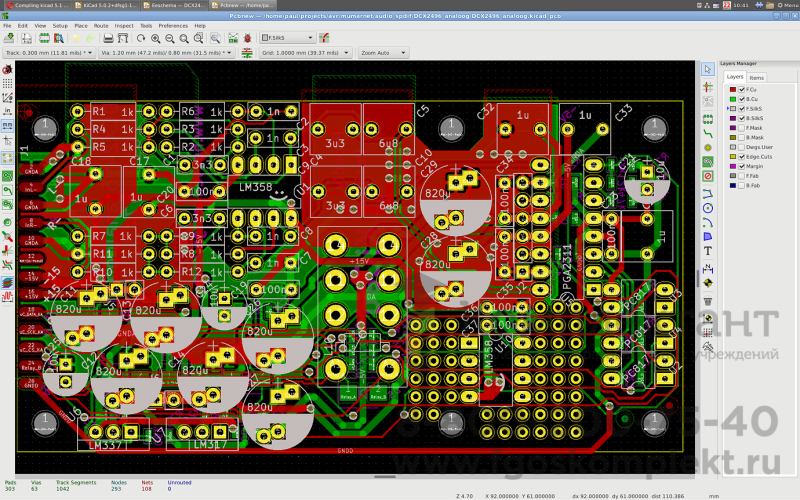Toggle F.Cu layer visibility checkbox
Screen dimensions: 800x500
[742, 89]
